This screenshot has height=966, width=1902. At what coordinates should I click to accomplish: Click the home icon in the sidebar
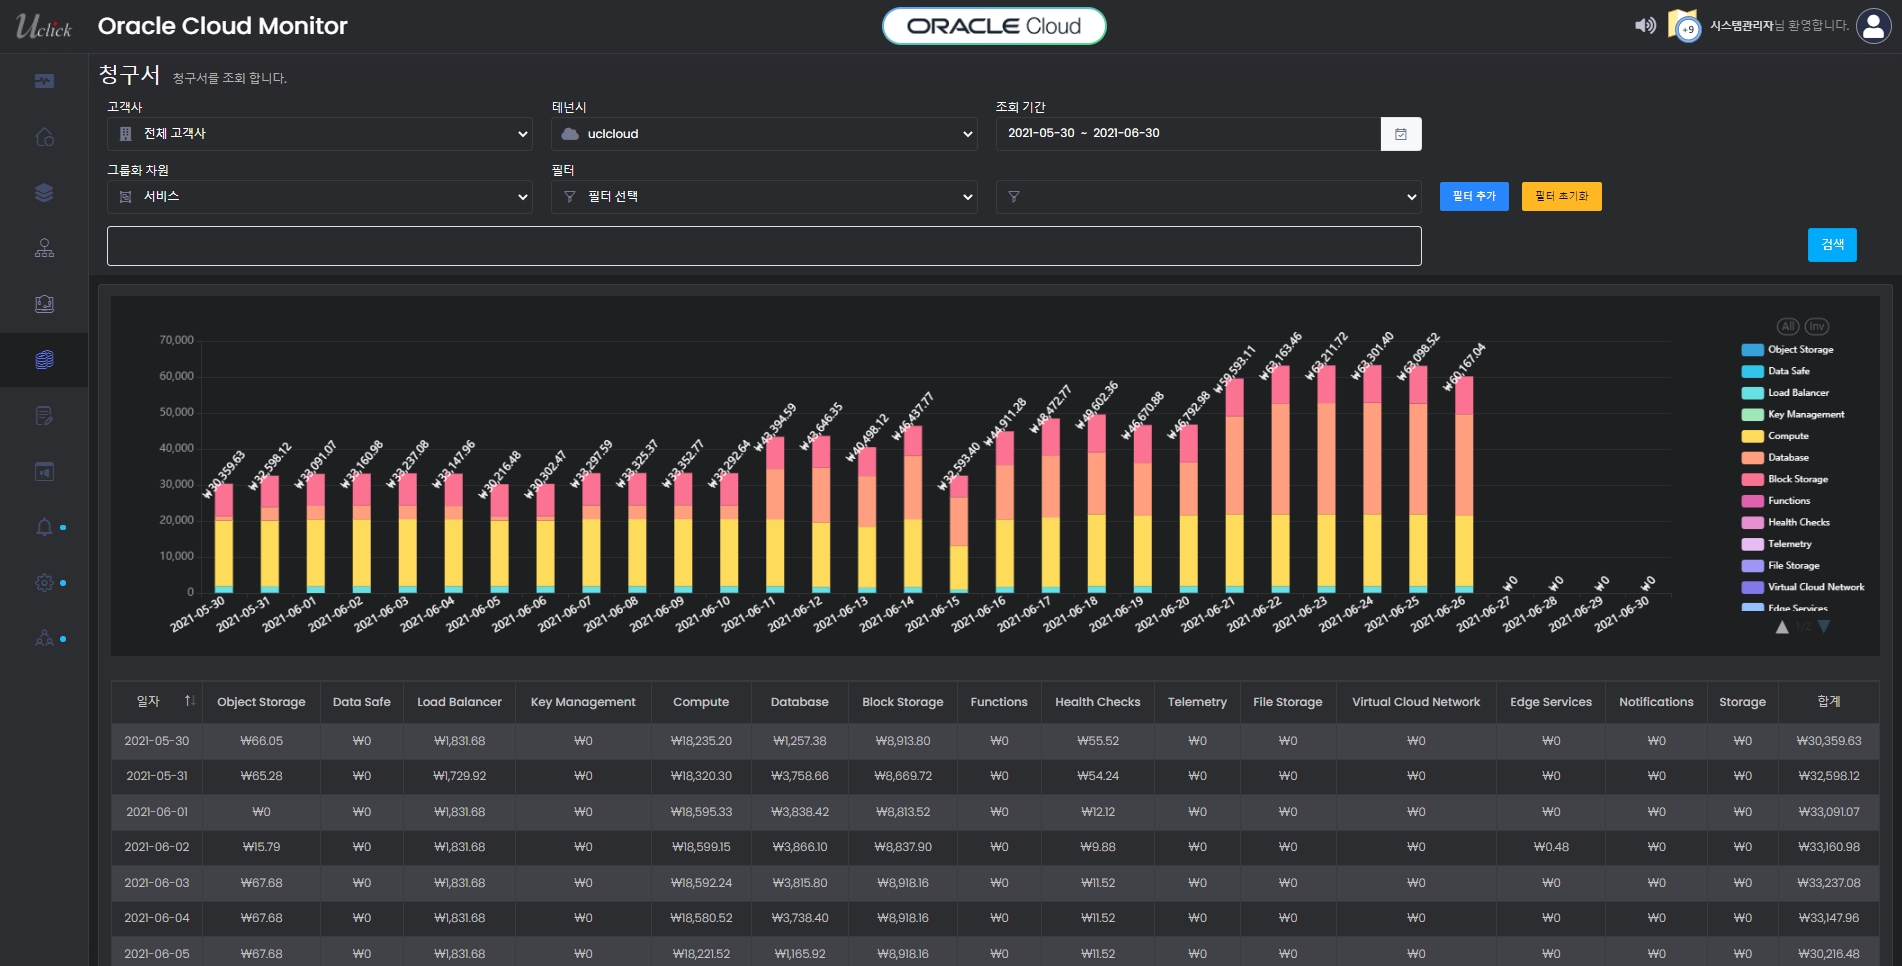click(44, 137)
